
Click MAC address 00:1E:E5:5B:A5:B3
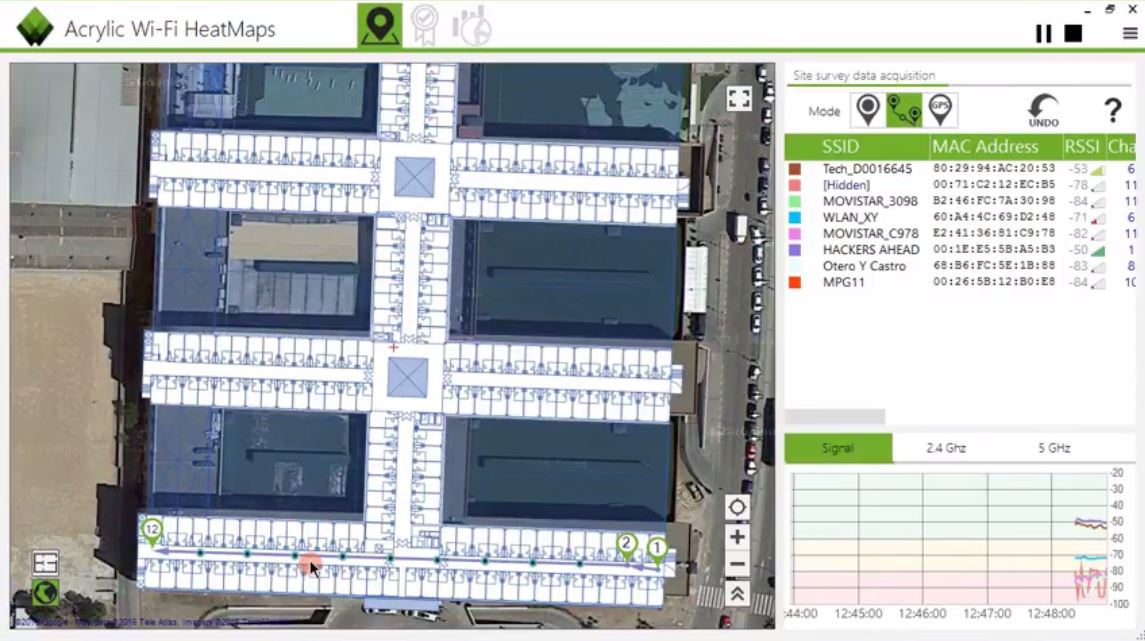(x=994, y=249)
